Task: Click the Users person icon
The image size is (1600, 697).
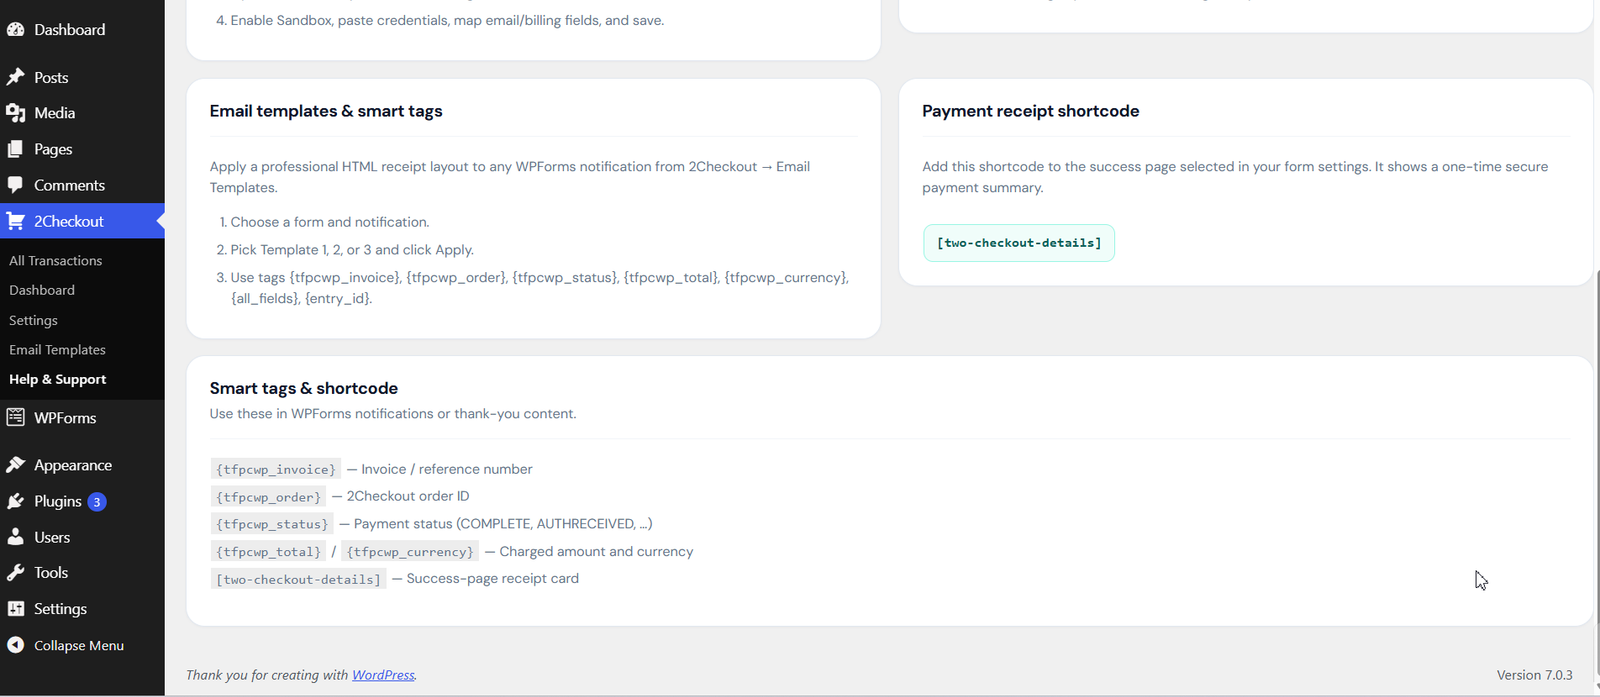Action: pos(16,537)
